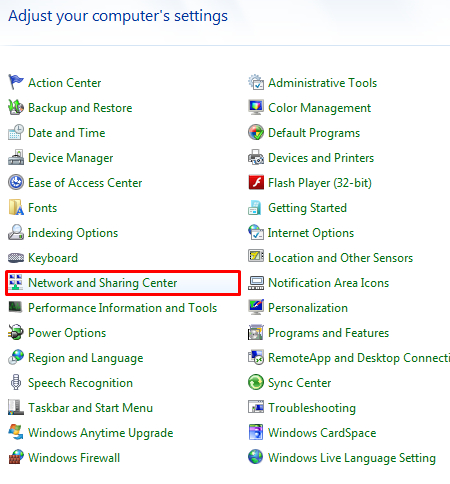Viewport: 450px width, 484px height.
Task: Open Taskbar and Start Menu settings
Action: 90,408
